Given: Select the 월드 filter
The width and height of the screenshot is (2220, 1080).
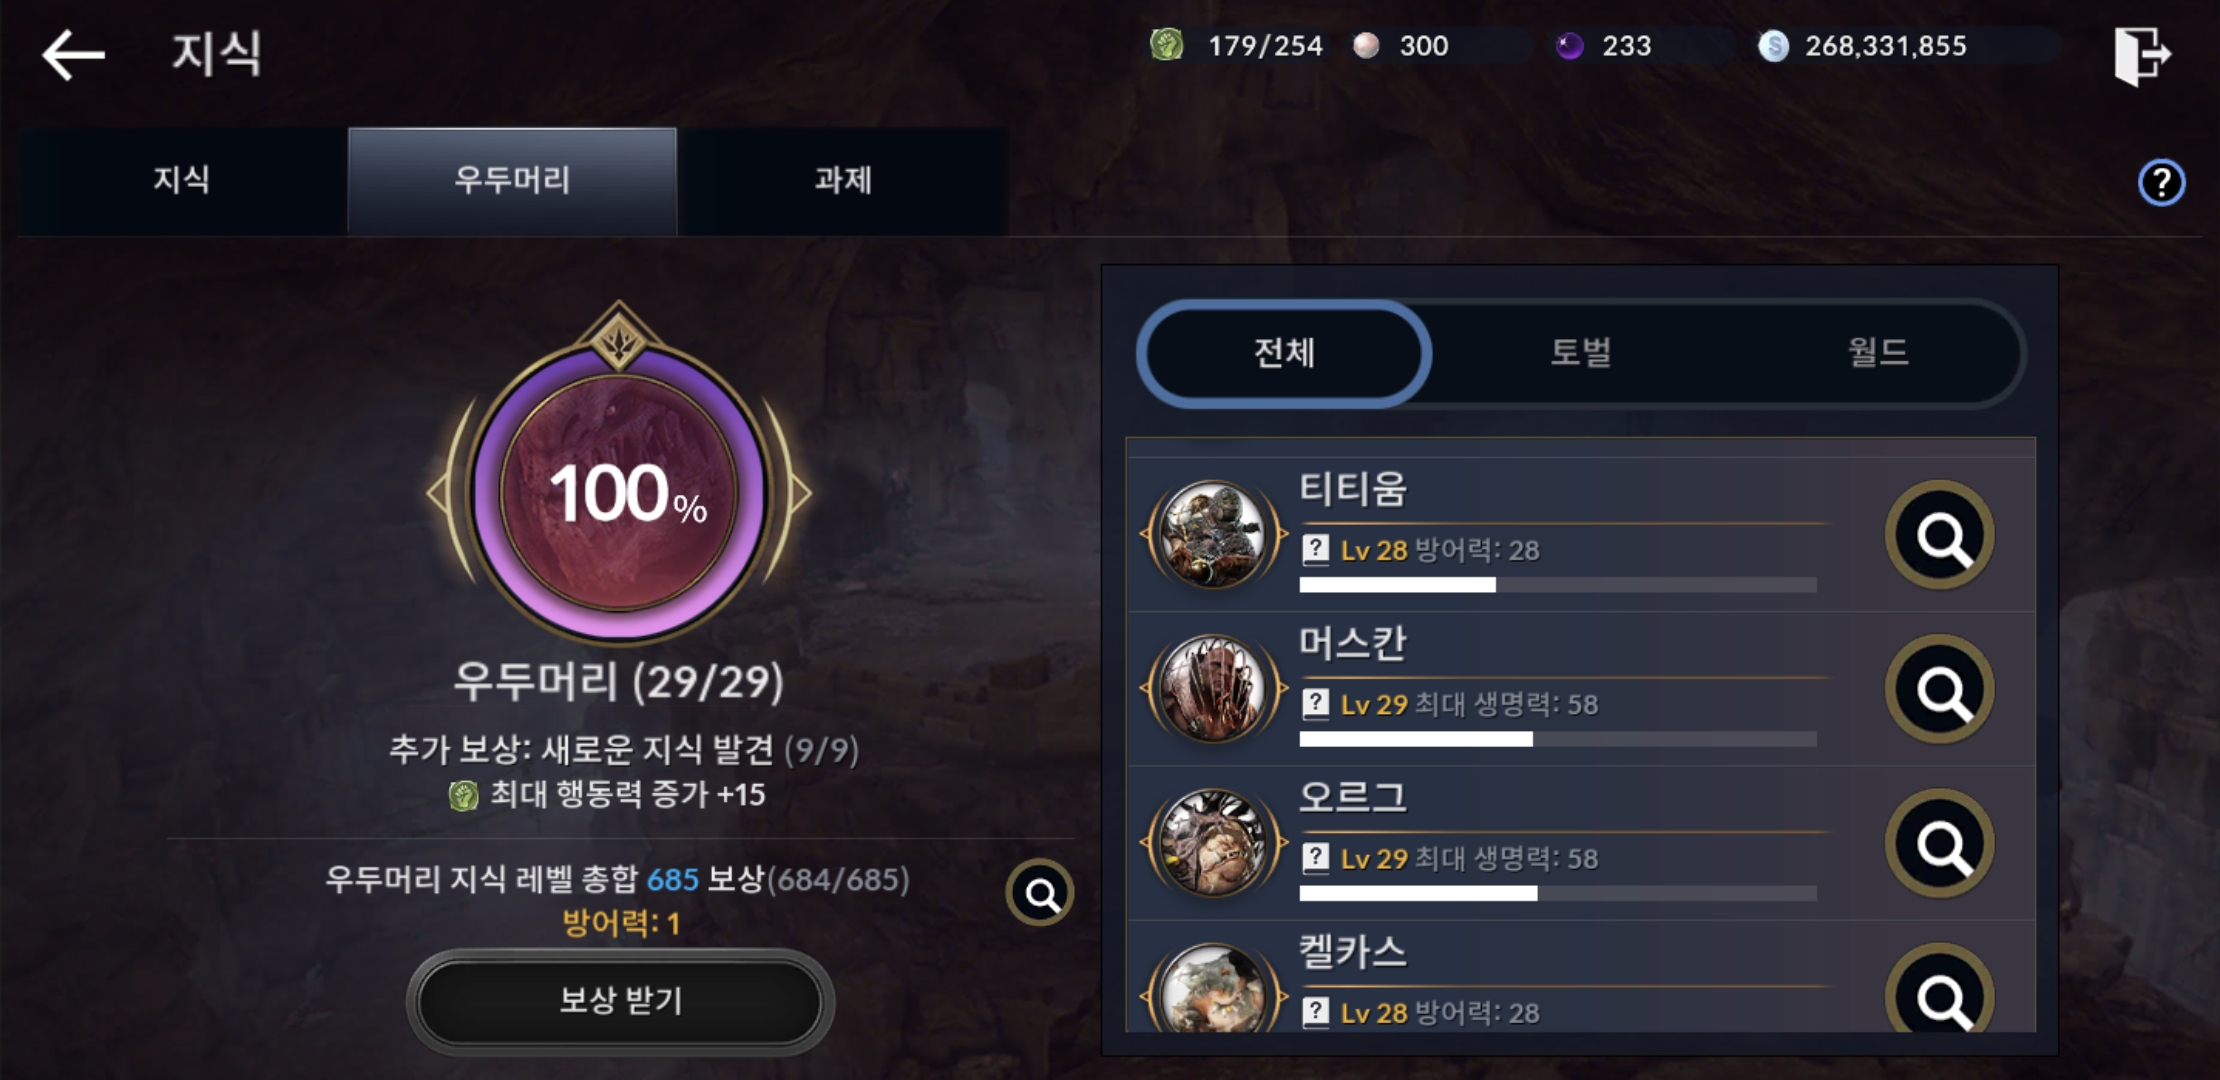Looking at the screenshot, I should pos(1877,353).
